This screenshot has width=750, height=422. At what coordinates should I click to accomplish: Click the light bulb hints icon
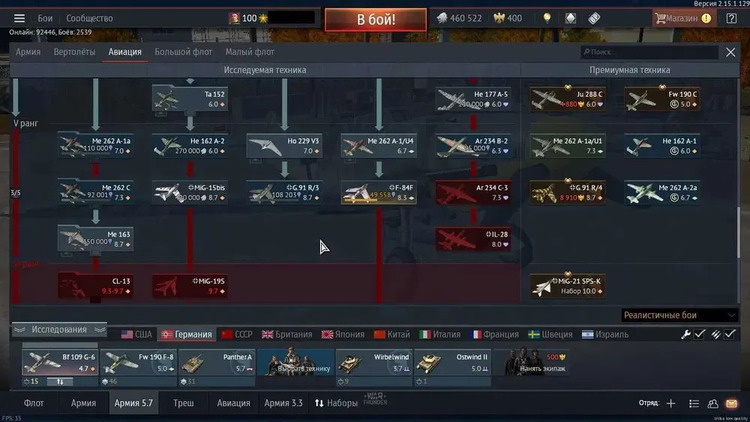[x=547, y=18]
